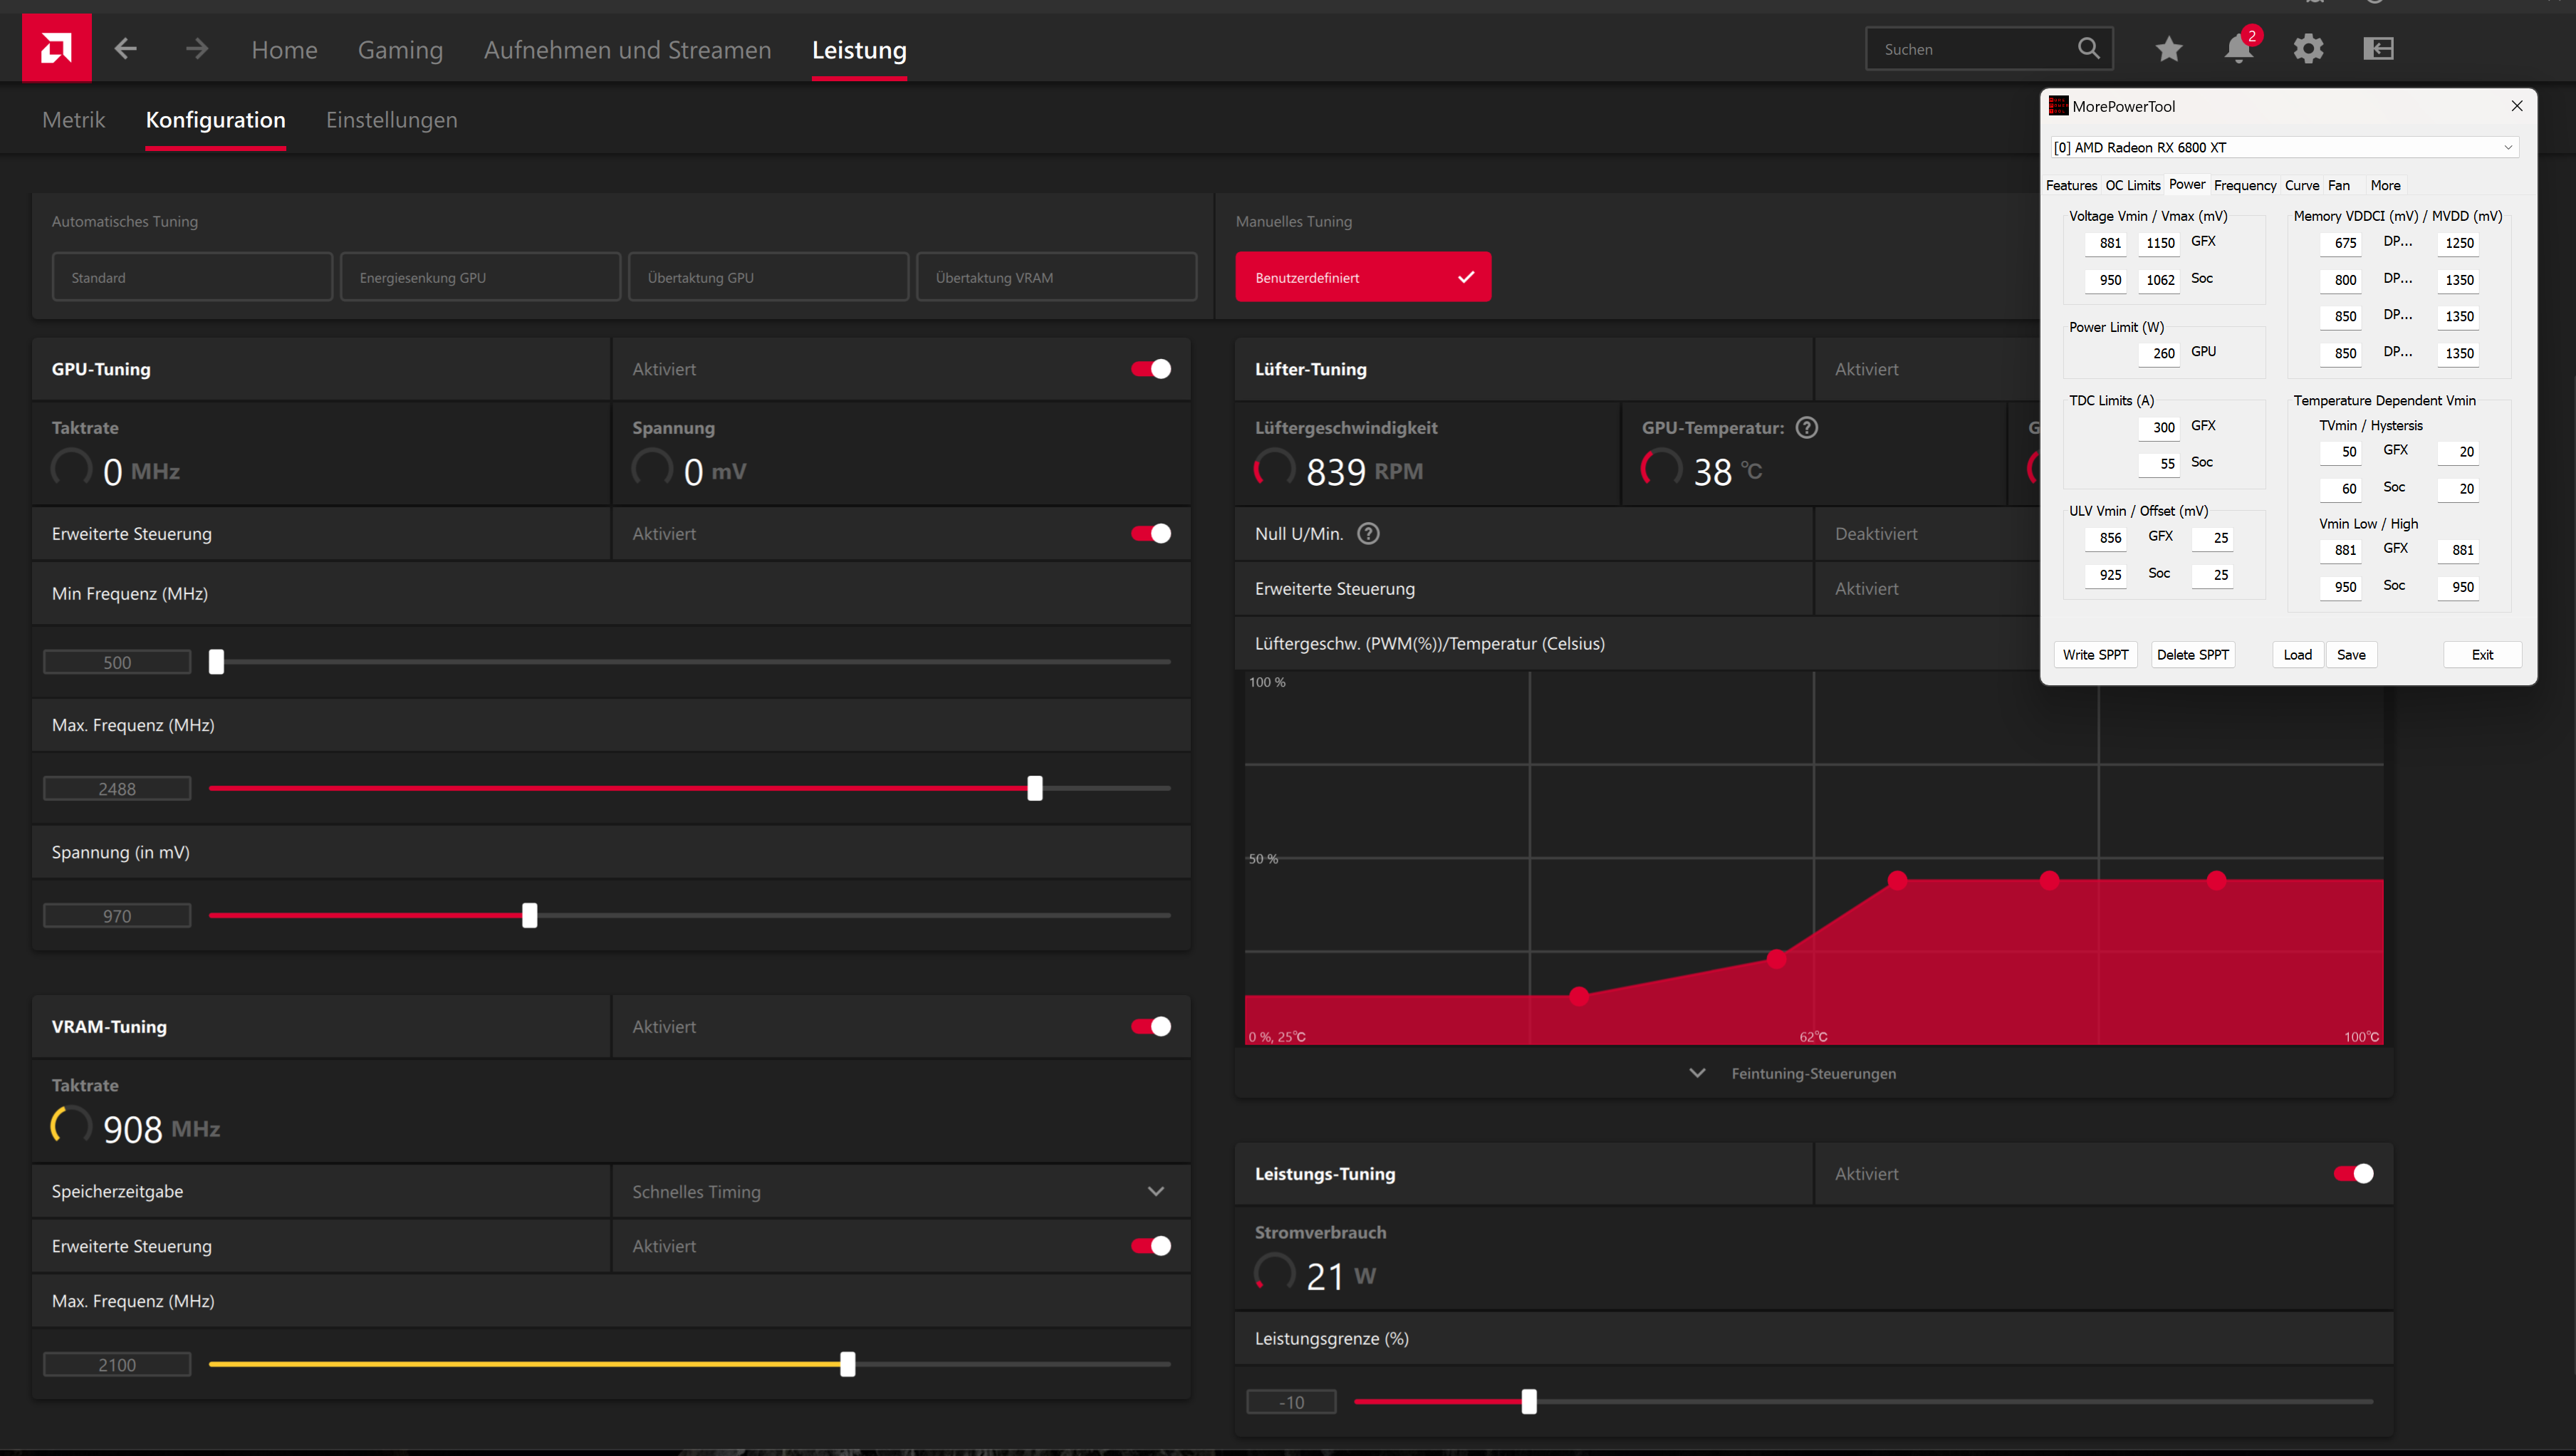Click the back navigation arrow
Image resolution: width=2576 pixels, height=1456 pixels.
point(126,48)
